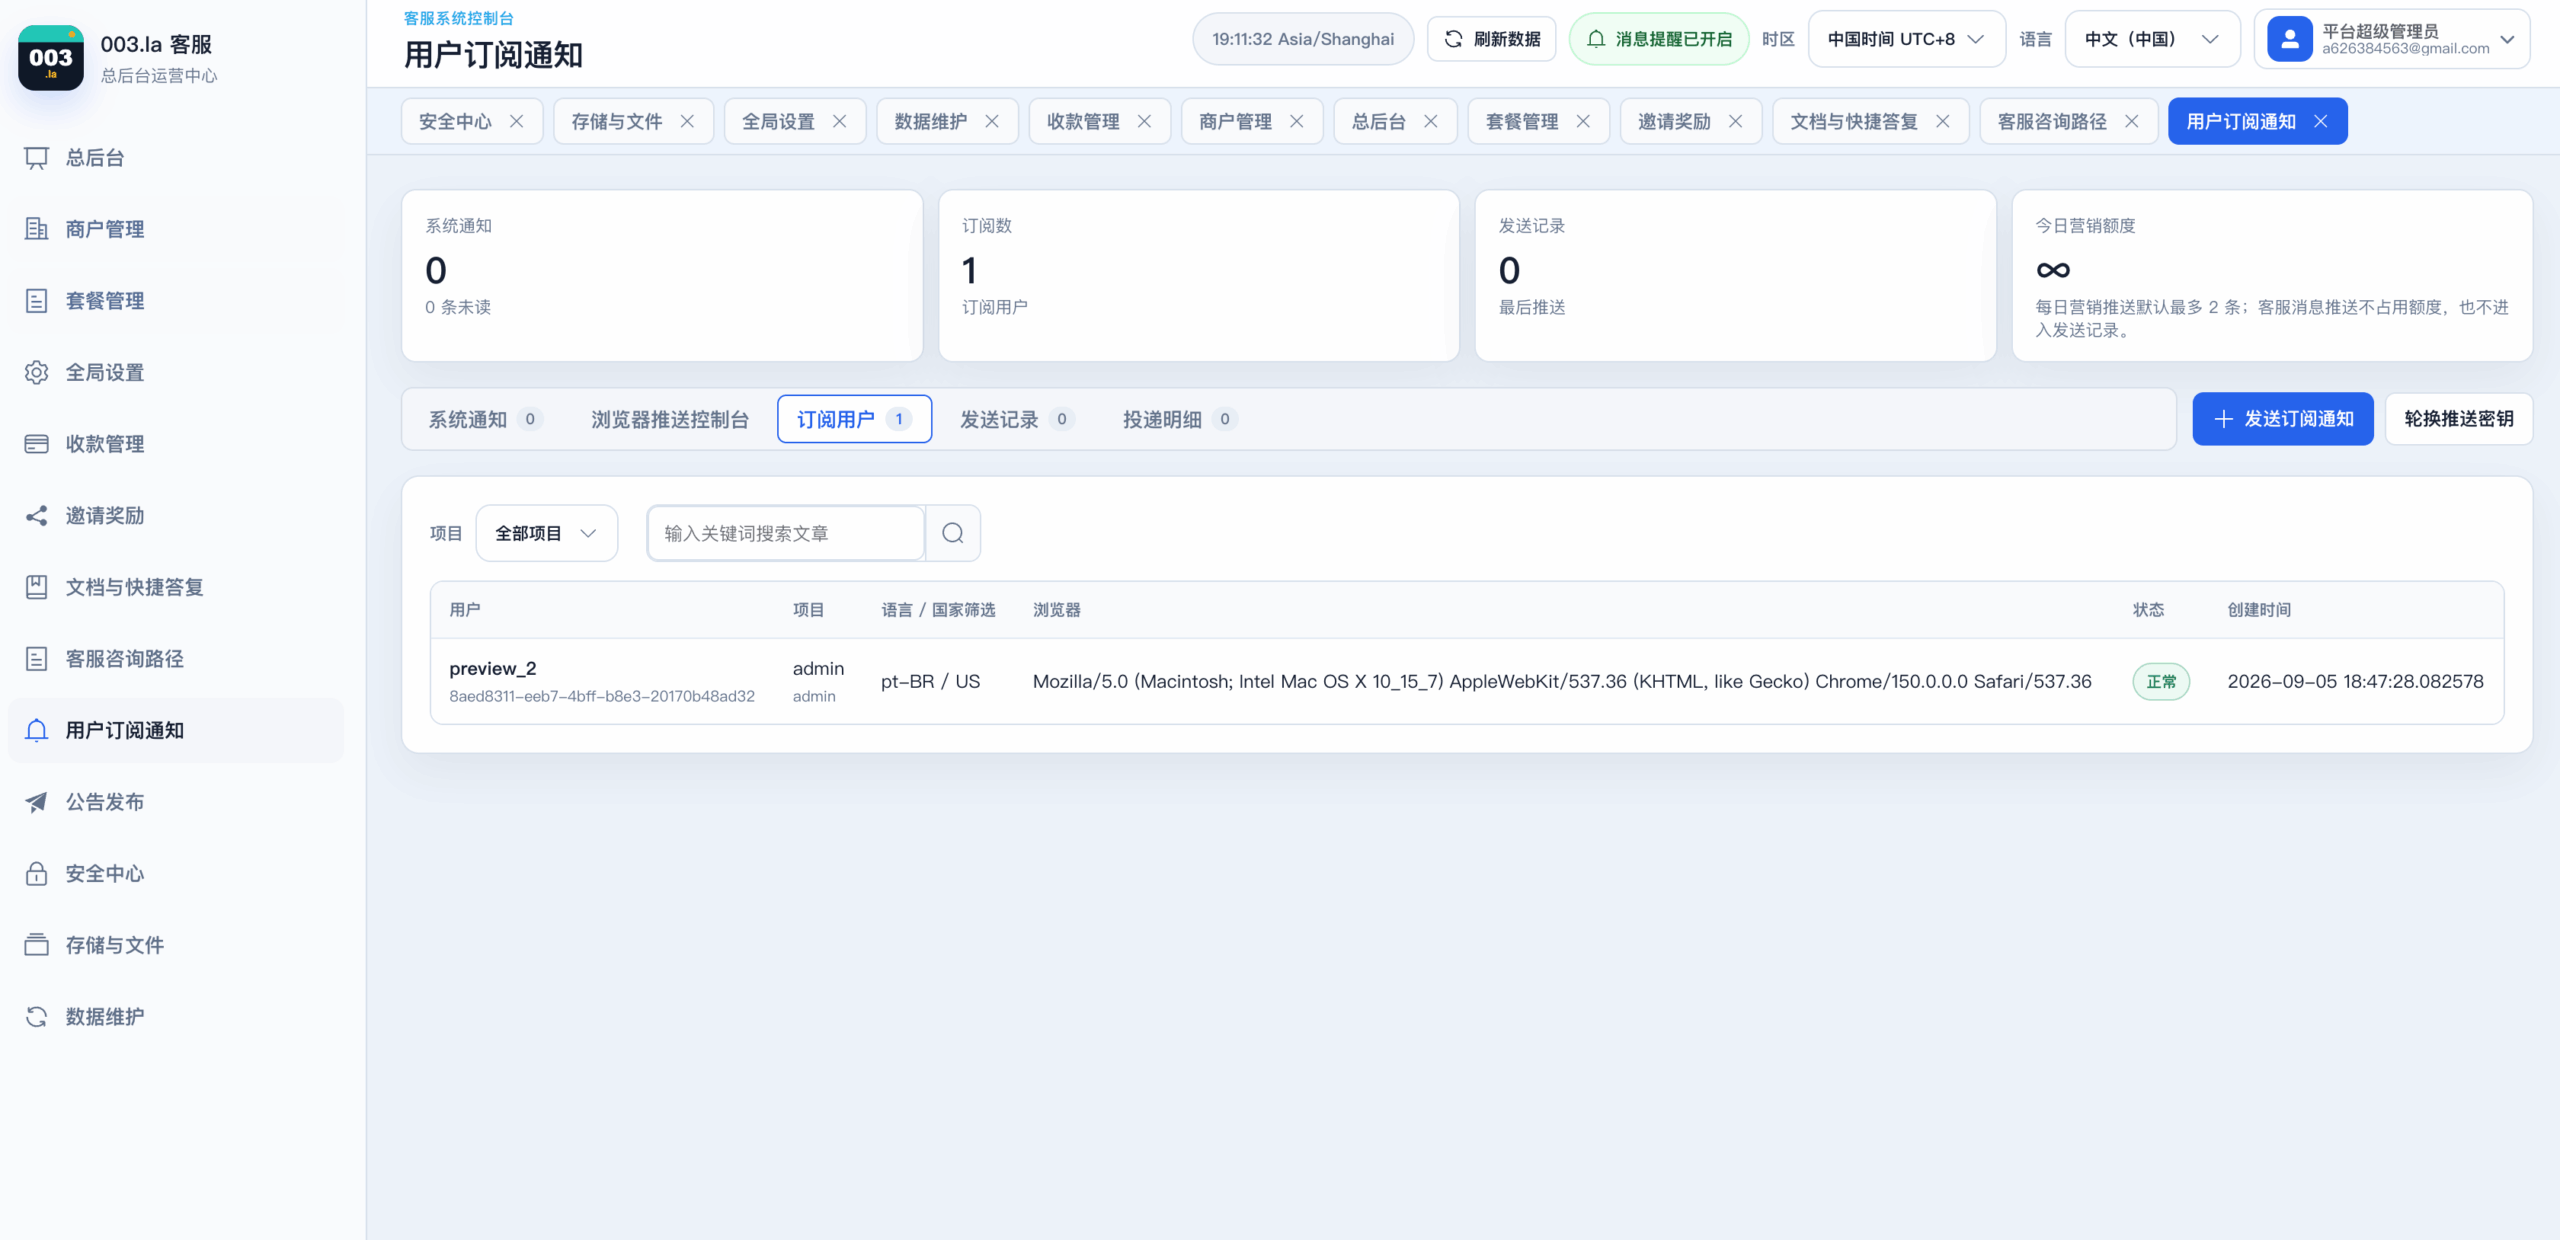Click the 正常 status badge
This screenshot has height=1240, width=2560.
tap(2161, 681)
